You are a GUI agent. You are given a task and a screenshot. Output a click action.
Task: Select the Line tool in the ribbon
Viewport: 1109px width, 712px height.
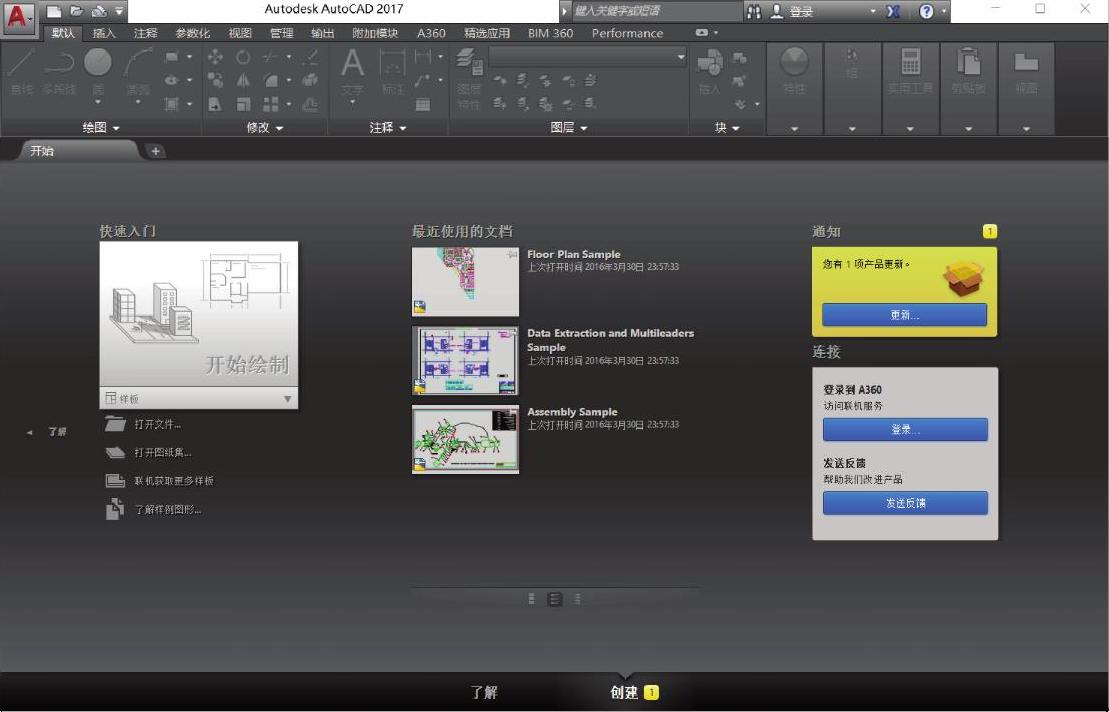pos(21,71)
